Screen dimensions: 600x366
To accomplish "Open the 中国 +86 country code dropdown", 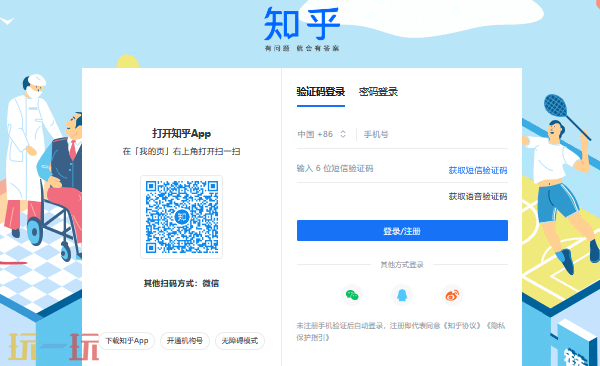I will click(322, 134).
